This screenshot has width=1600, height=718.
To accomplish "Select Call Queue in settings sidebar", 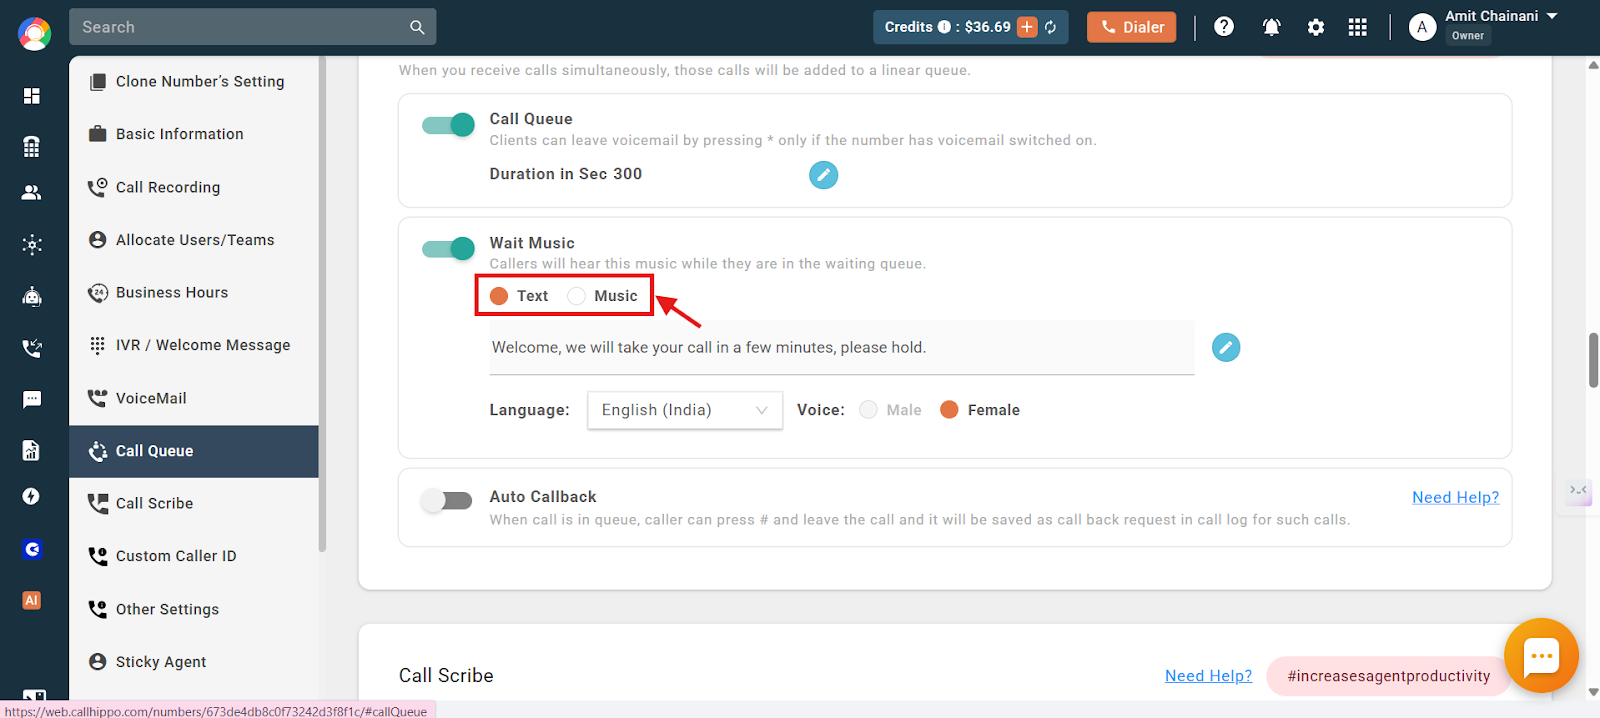I will coord(194,451).
